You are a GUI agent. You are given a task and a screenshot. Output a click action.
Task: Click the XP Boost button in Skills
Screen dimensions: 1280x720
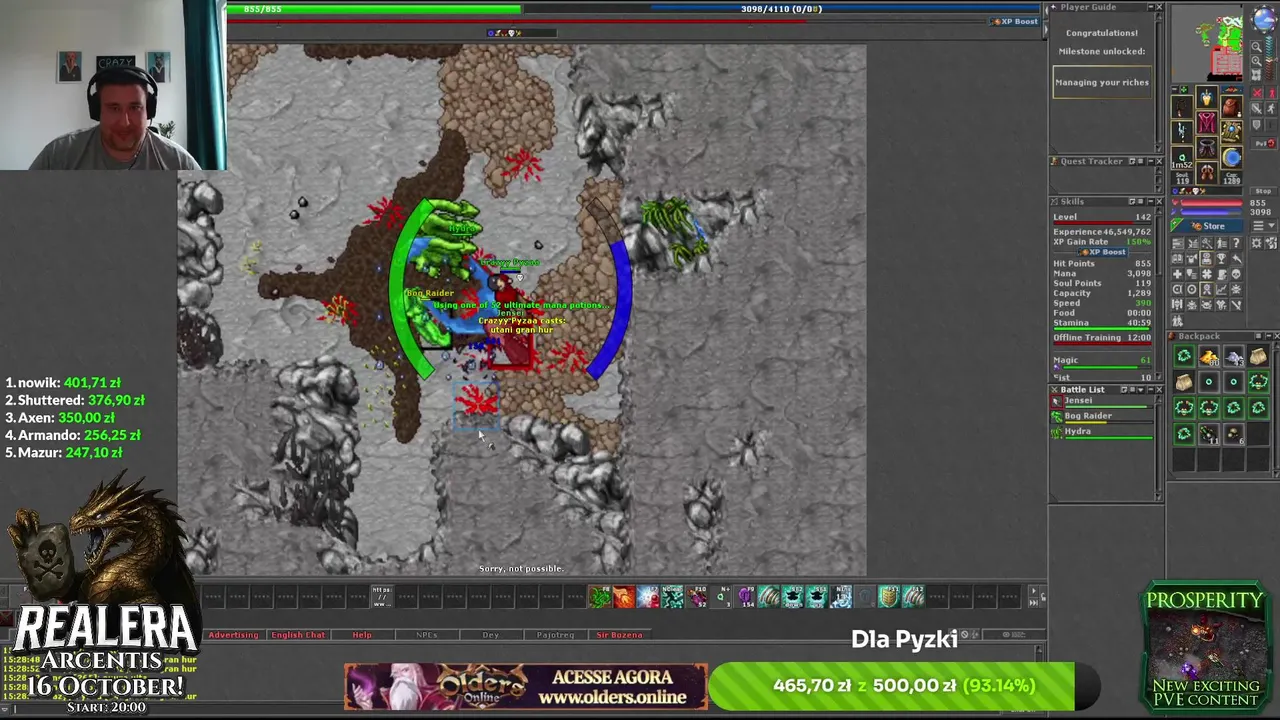point(1103,252)
